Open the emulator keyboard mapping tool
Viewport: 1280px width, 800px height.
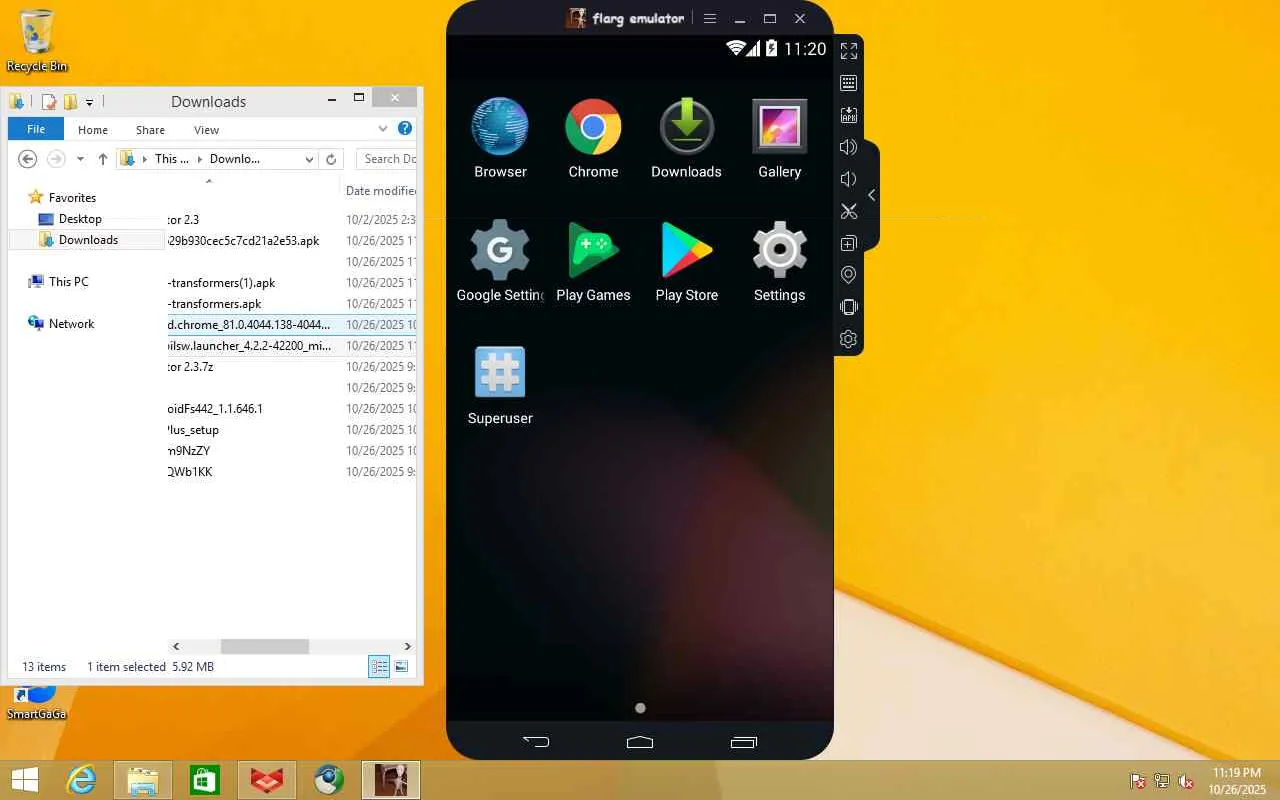point(848,83)
